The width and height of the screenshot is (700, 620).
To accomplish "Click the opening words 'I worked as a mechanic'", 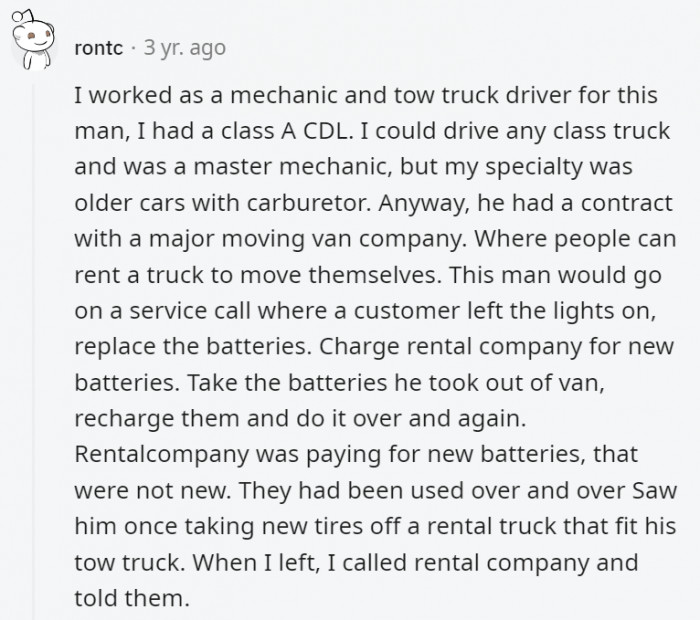I will (188, 95).
